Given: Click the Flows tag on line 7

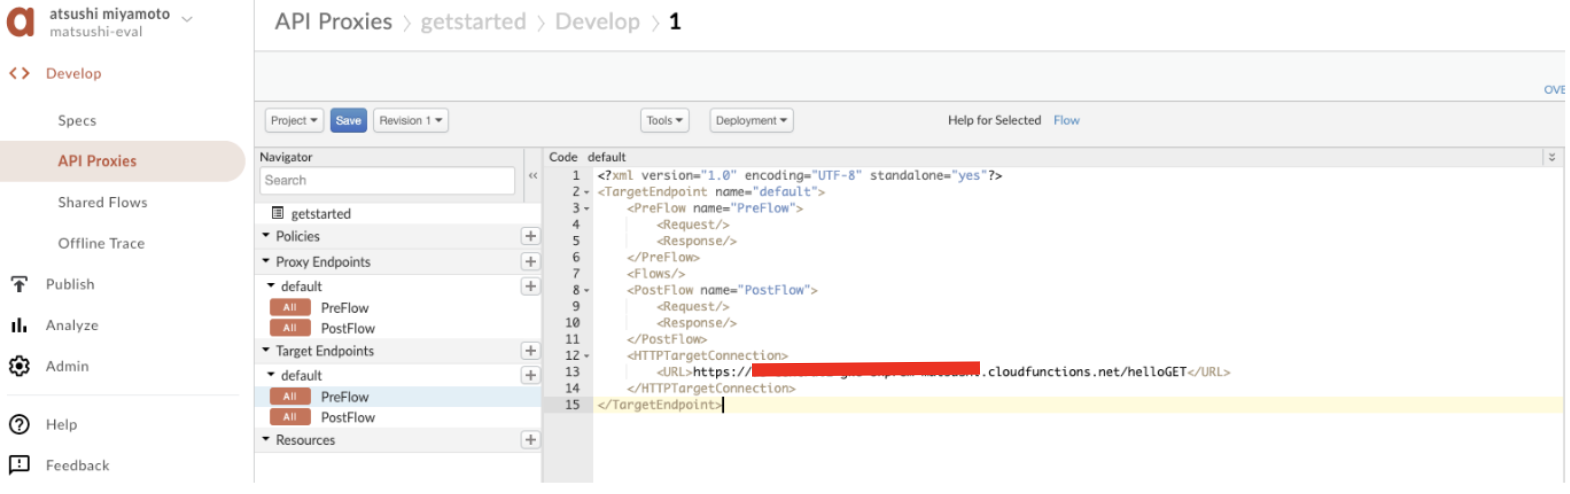Looking at the screenshot, I should tap(656, 274).
